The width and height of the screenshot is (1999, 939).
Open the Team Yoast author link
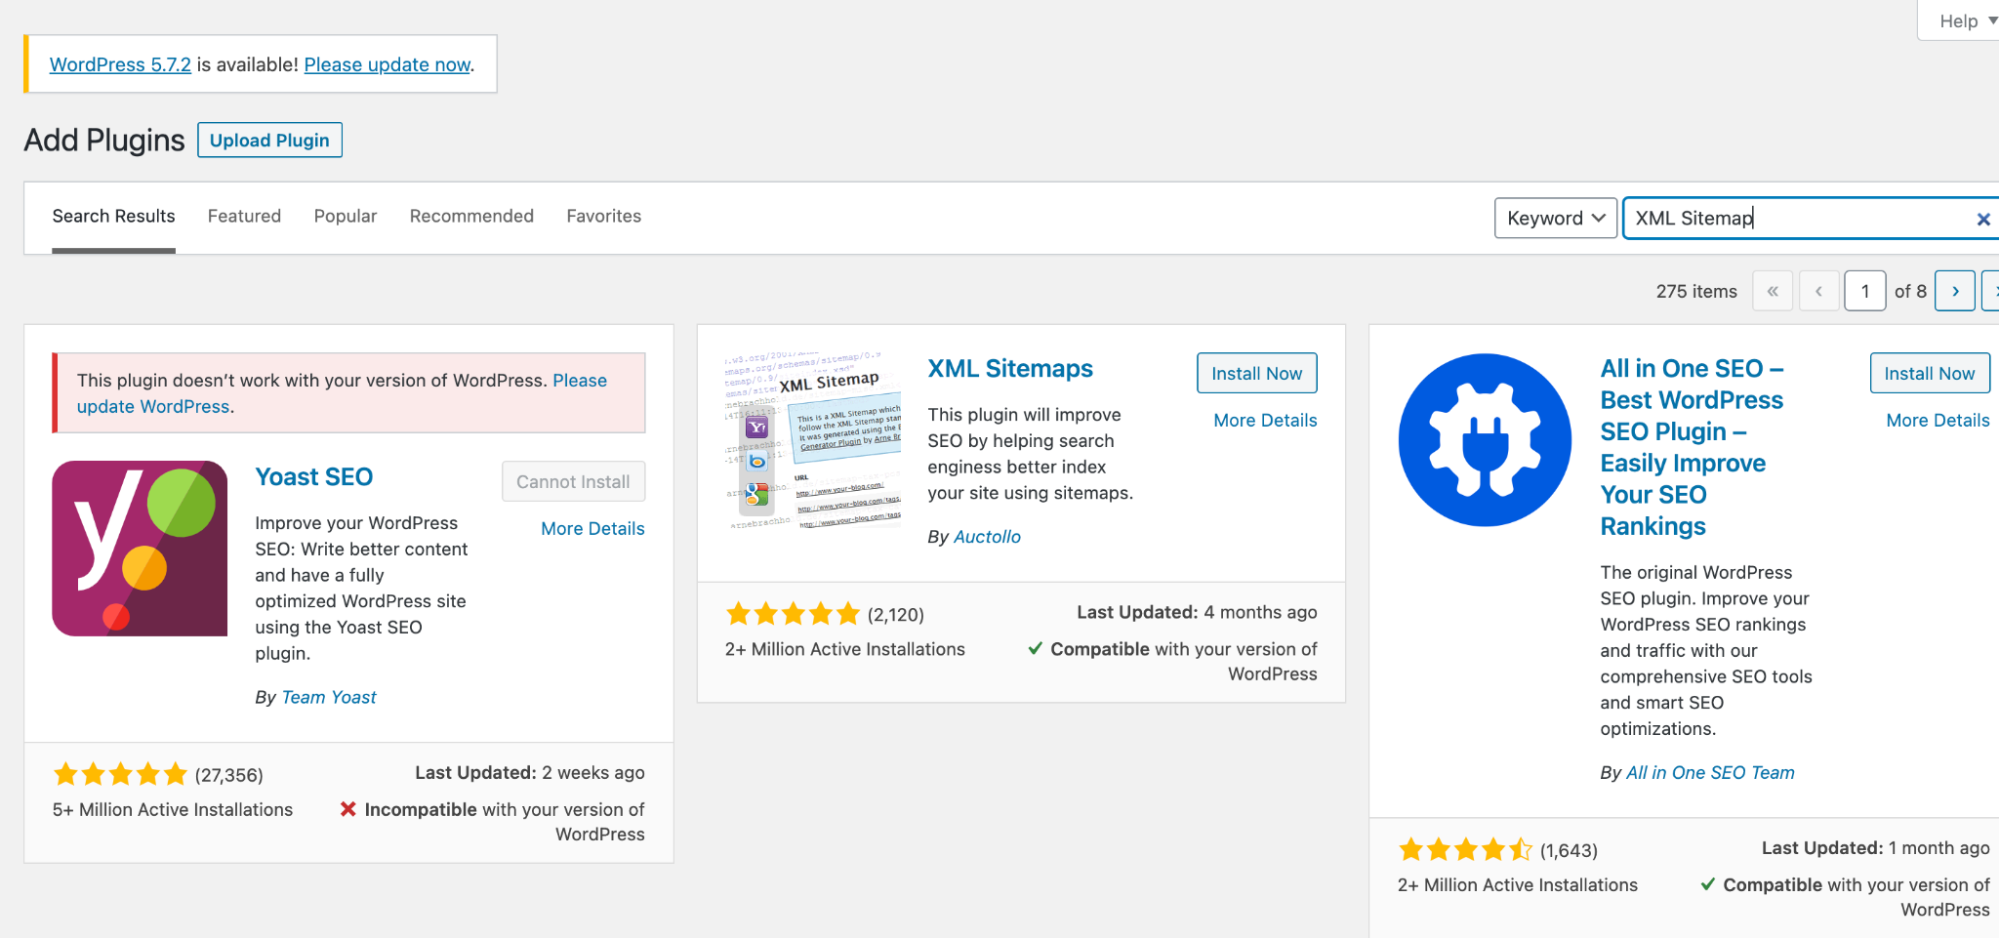329,697
